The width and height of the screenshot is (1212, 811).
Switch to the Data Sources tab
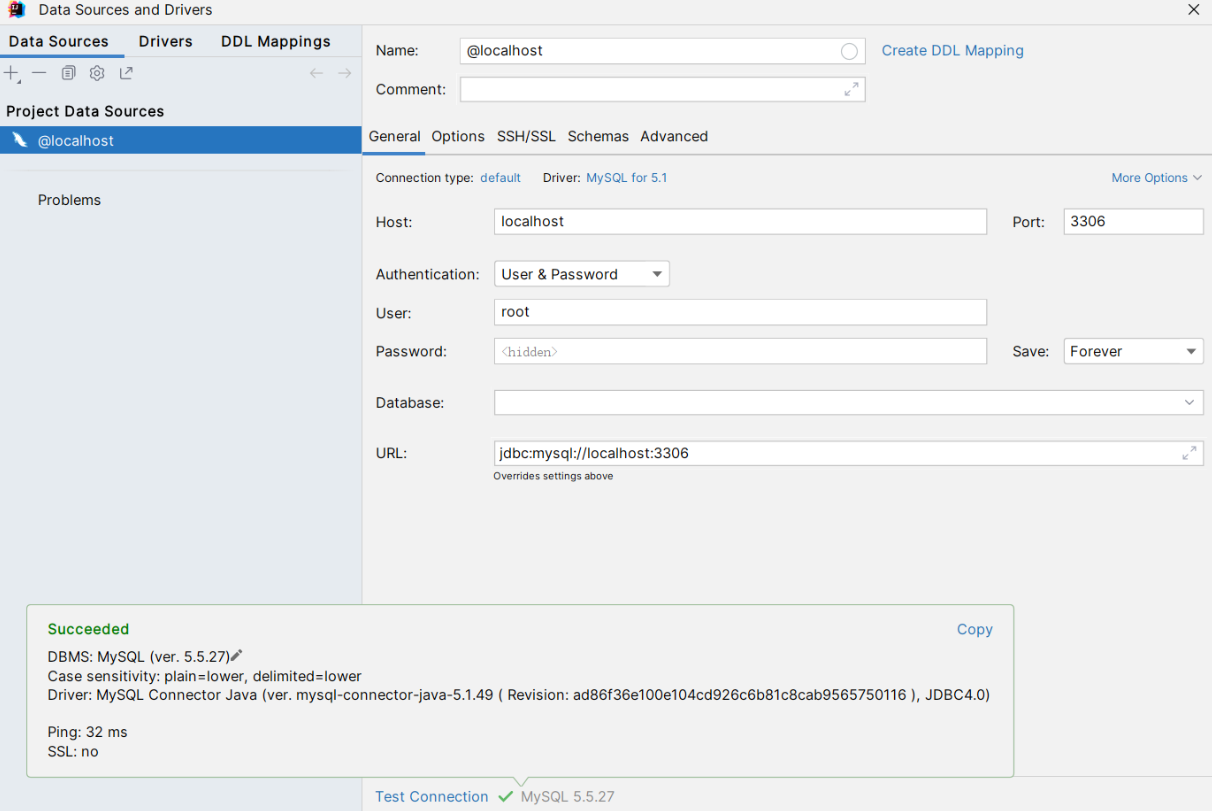point(59,41)
